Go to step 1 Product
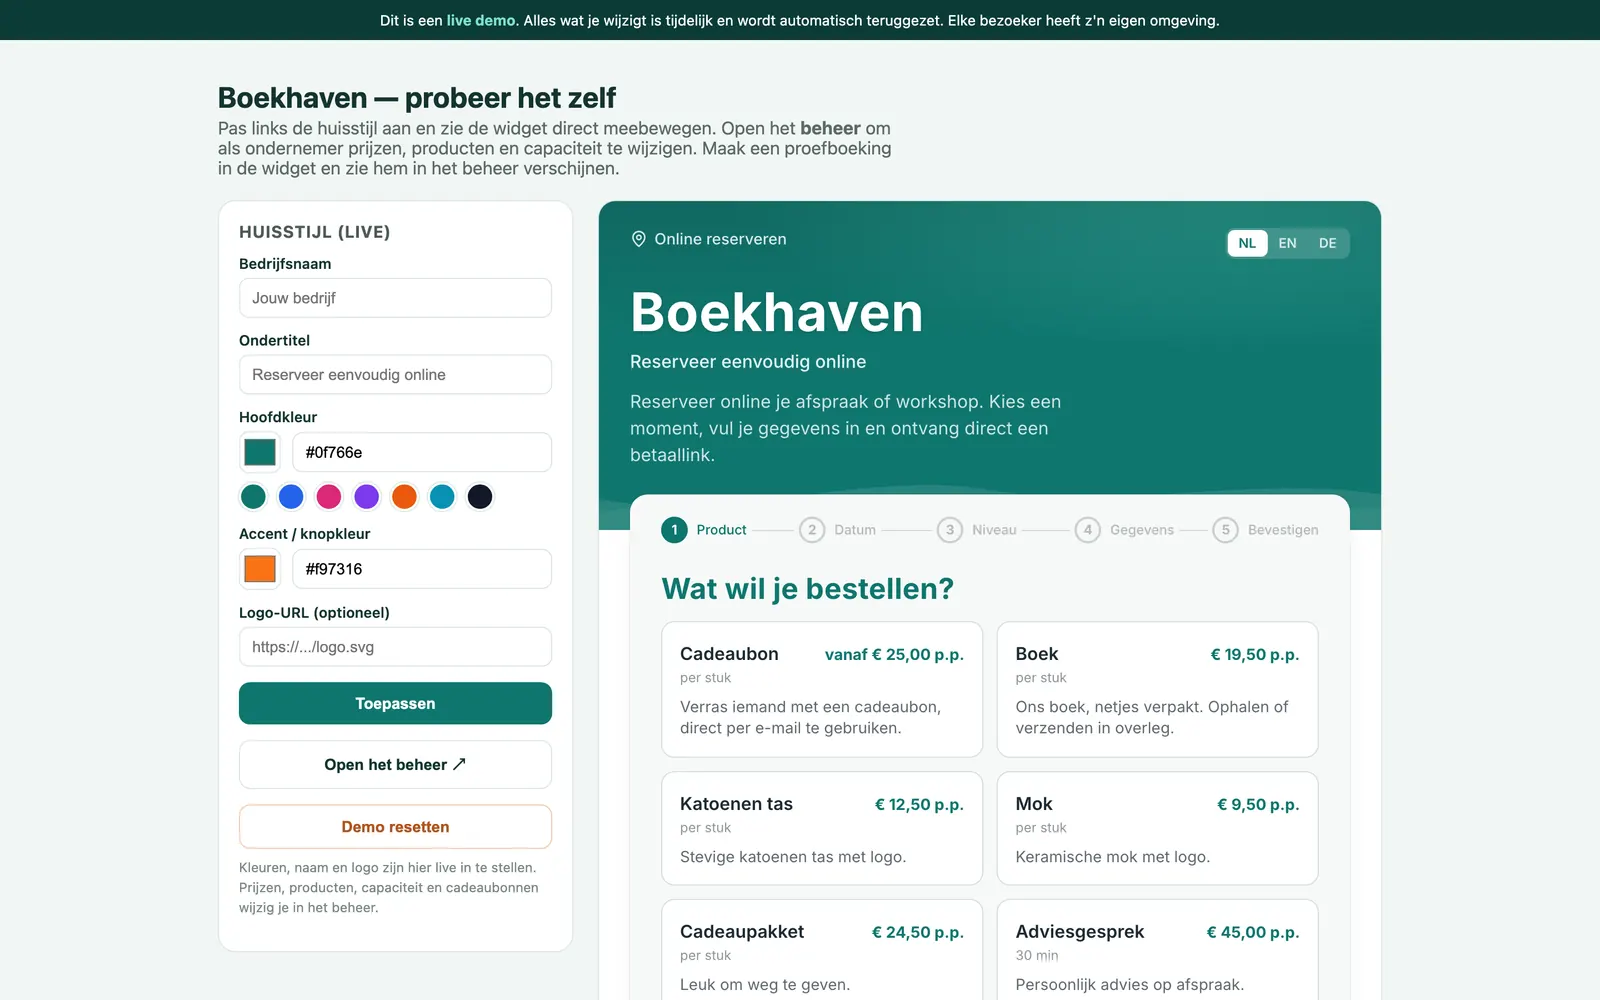 pos(704,530)
